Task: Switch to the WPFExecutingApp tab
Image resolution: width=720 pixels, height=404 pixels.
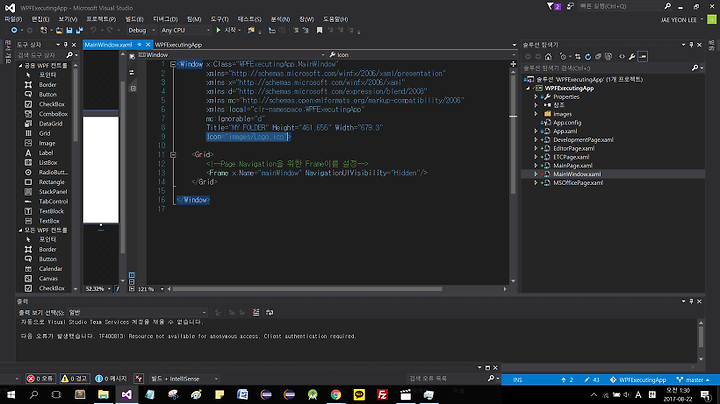Action: 178,45
